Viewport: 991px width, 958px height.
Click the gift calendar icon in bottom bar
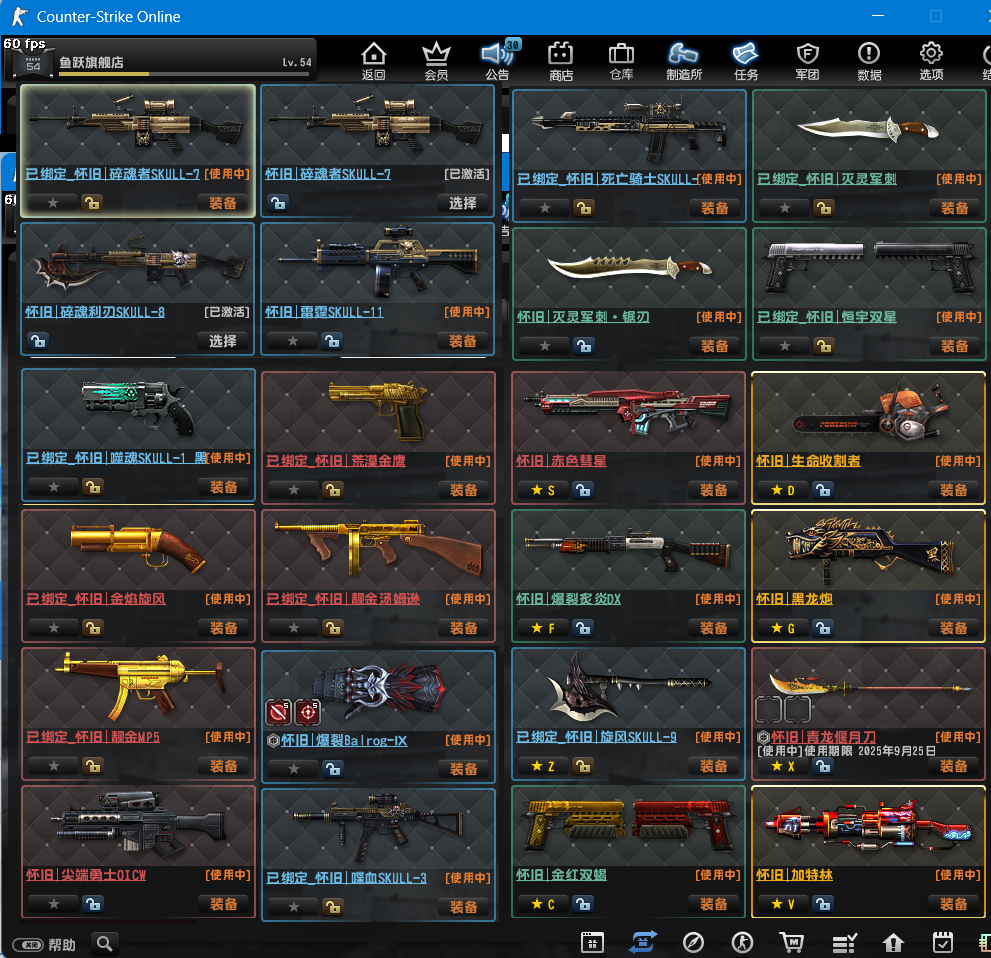[592, 942]
